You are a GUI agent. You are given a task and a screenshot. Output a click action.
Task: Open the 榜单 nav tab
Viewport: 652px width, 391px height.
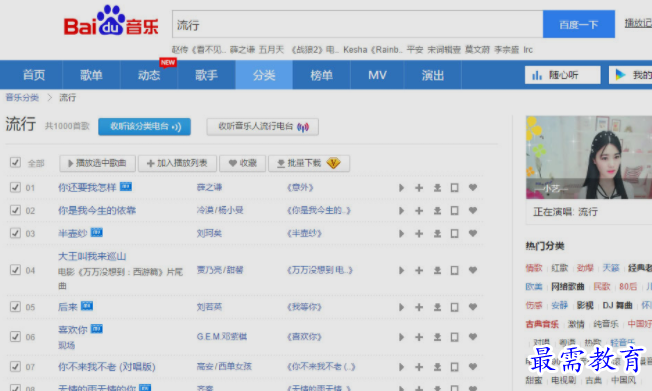coord(321,75)
